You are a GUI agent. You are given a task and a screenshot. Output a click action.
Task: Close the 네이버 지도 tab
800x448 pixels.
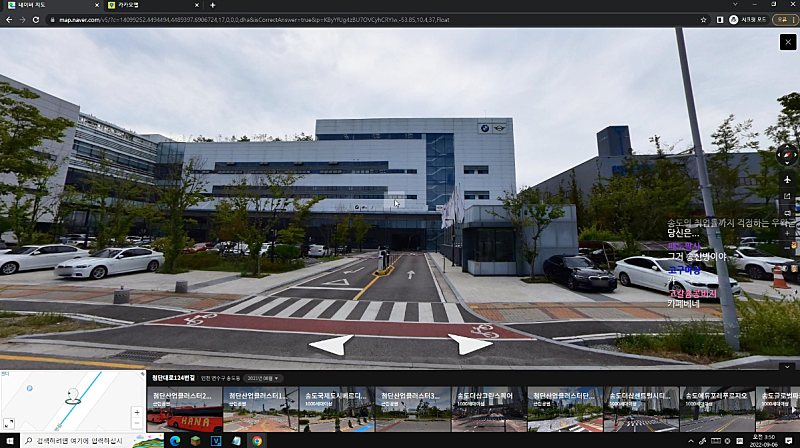click(97, 5)
